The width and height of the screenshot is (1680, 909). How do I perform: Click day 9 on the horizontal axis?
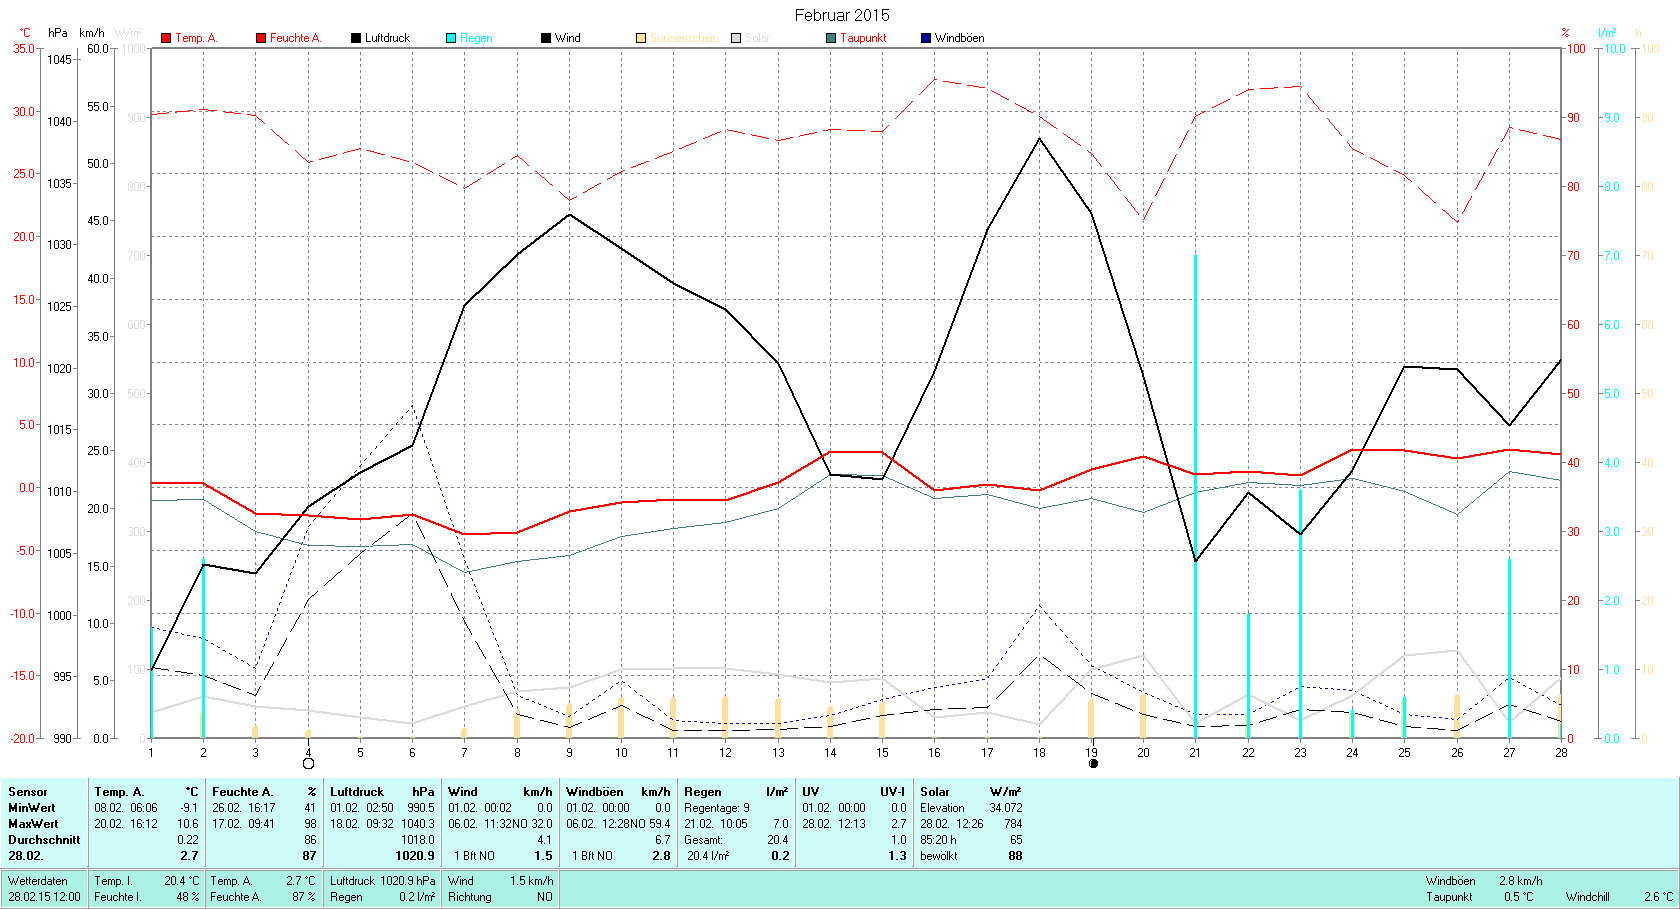pyautogui.click(x=569, y=752)
